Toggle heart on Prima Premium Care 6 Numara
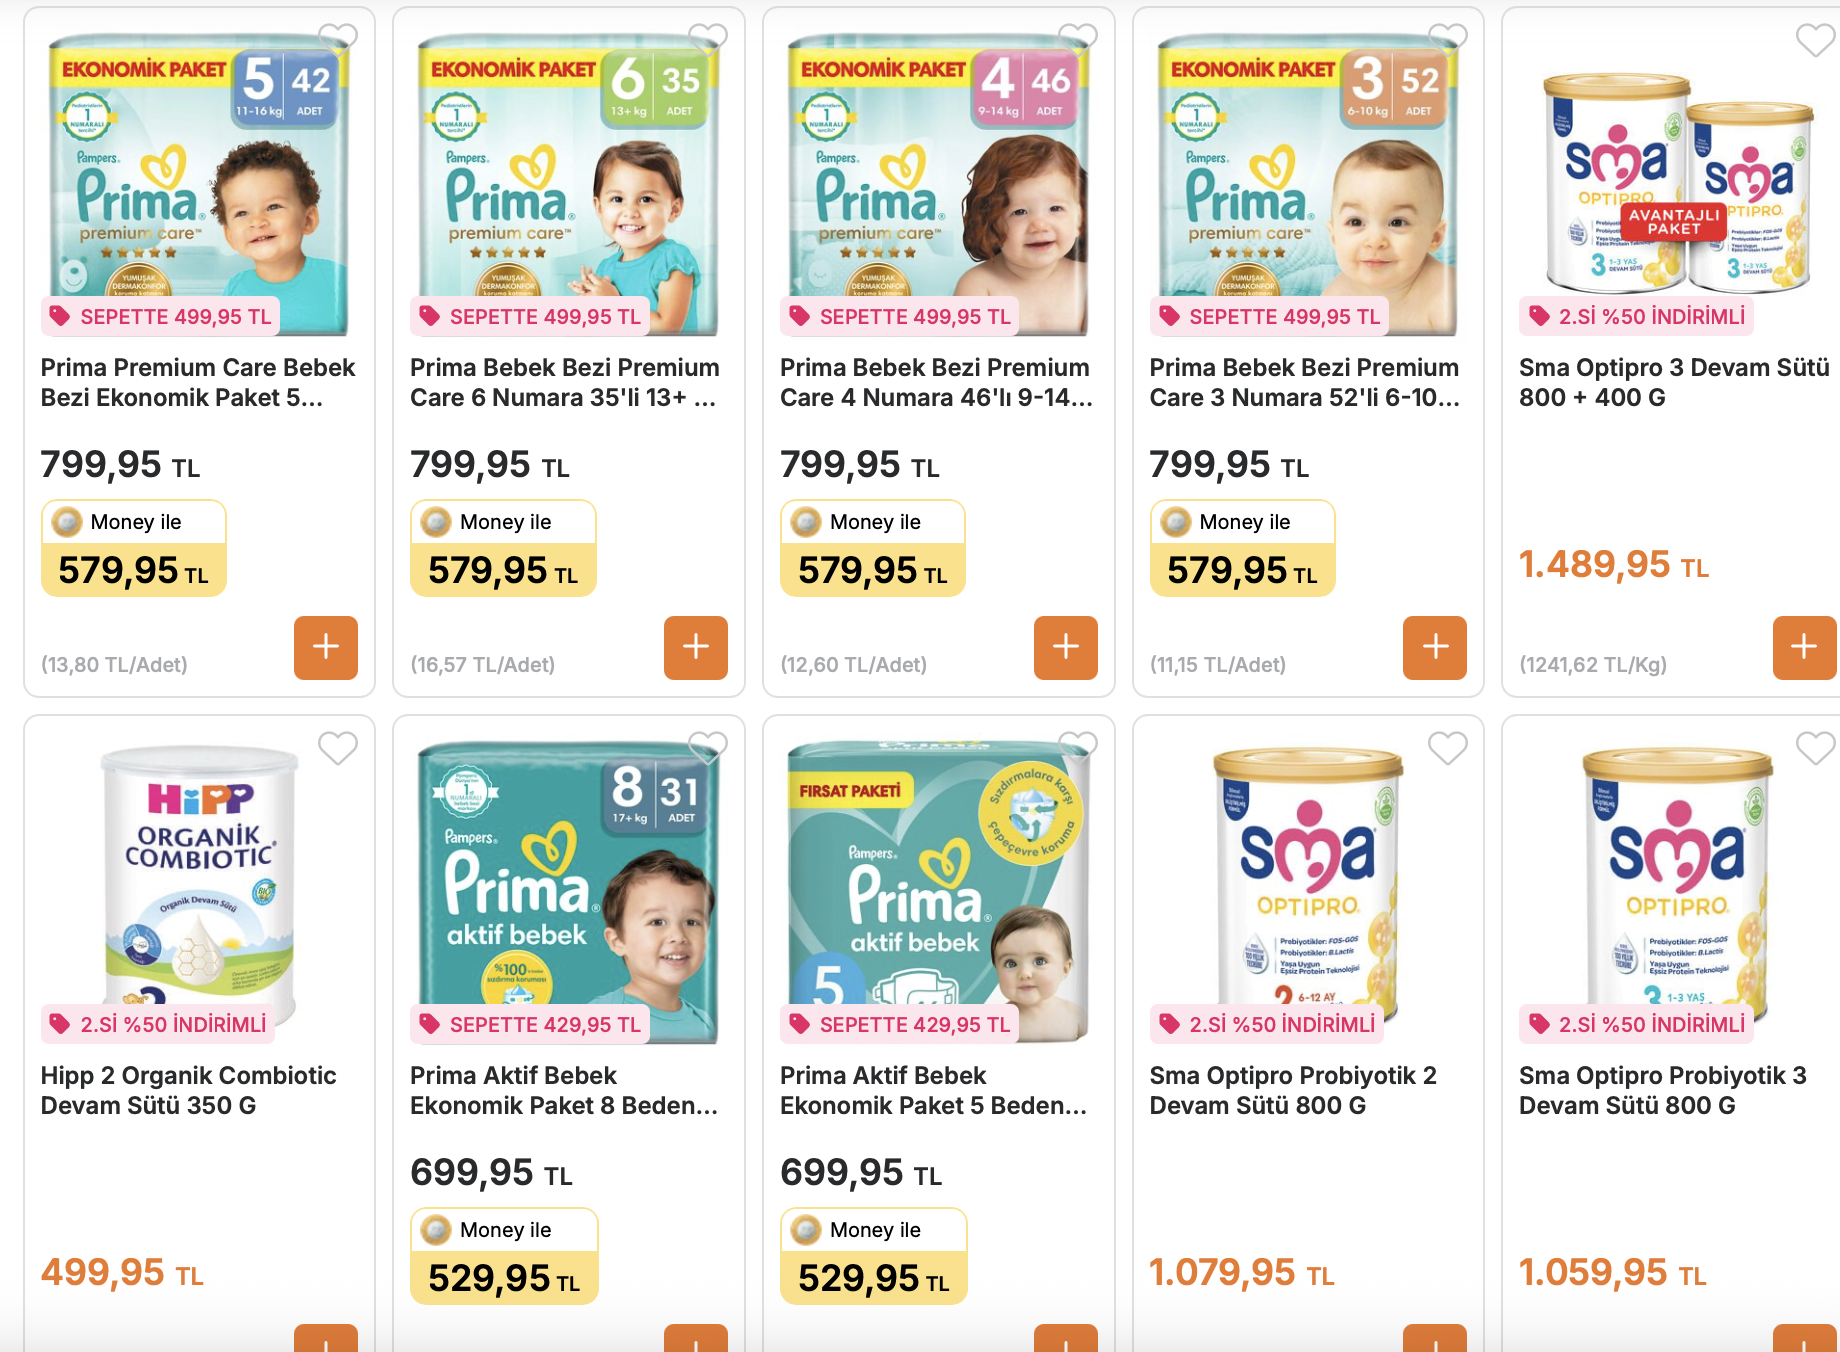 pyautogui.click(x=708, y=40)
